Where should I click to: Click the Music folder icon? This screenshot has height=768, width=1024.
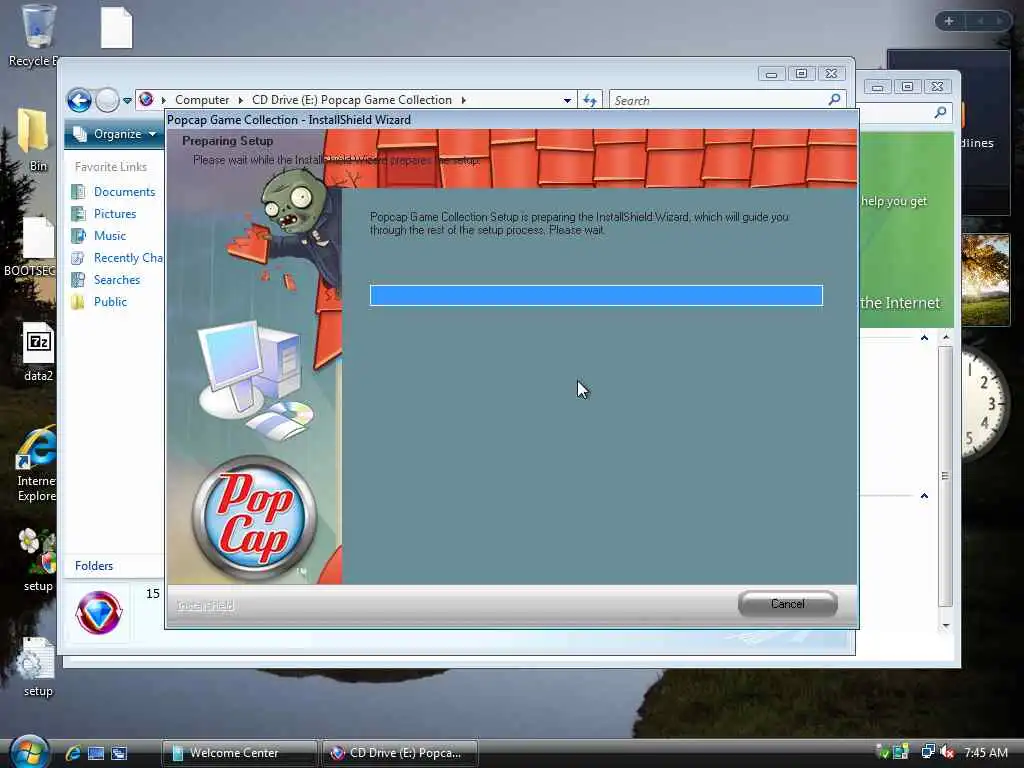pos(78,236)
